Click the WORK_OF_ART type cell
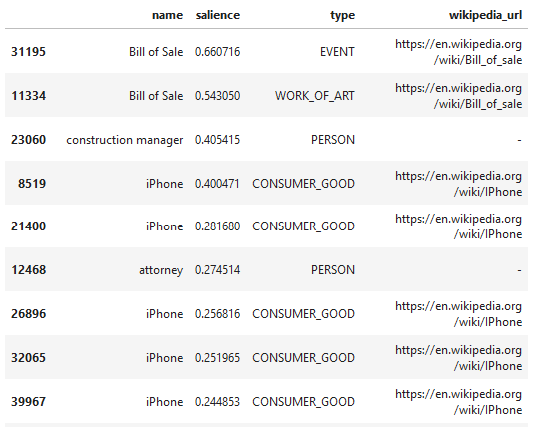The width and height of the screenshot is (536, 427). pyautogui.click(x=315, y=96)
